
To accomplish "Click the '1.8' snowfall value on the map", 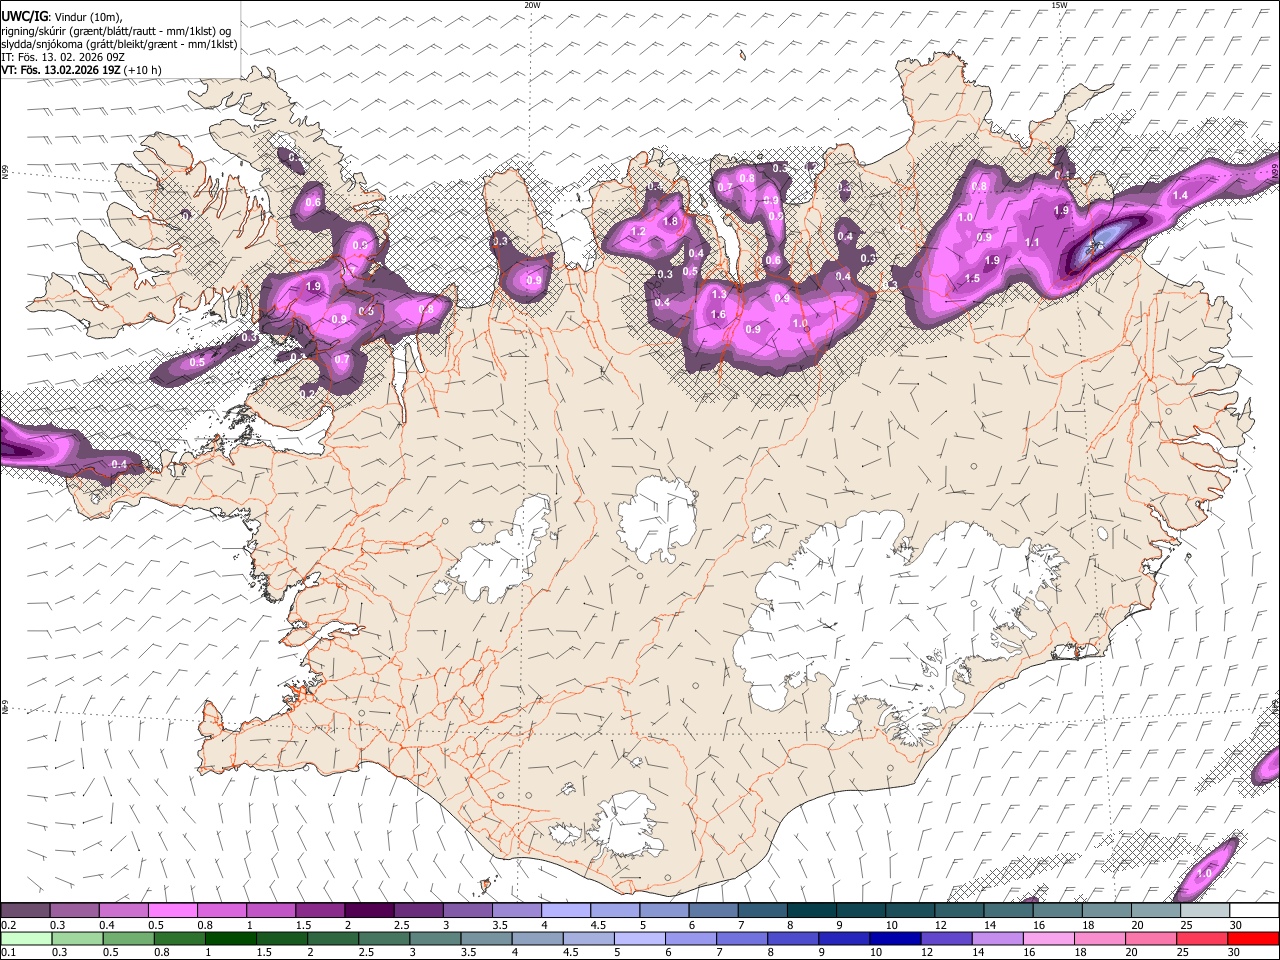I will coord(671,221).
